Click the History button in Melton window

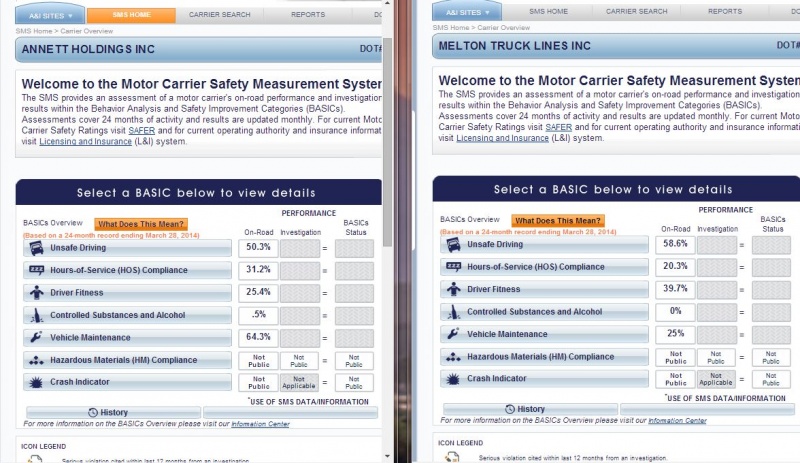tap(530, 409)
